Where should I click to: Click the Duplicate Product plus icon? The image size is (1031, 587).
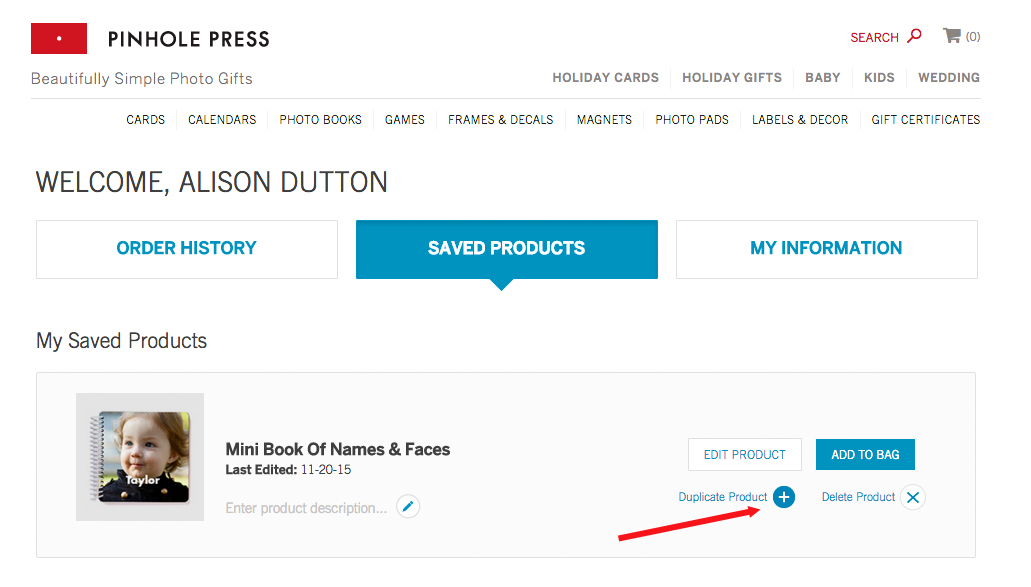tap(784, 497)
